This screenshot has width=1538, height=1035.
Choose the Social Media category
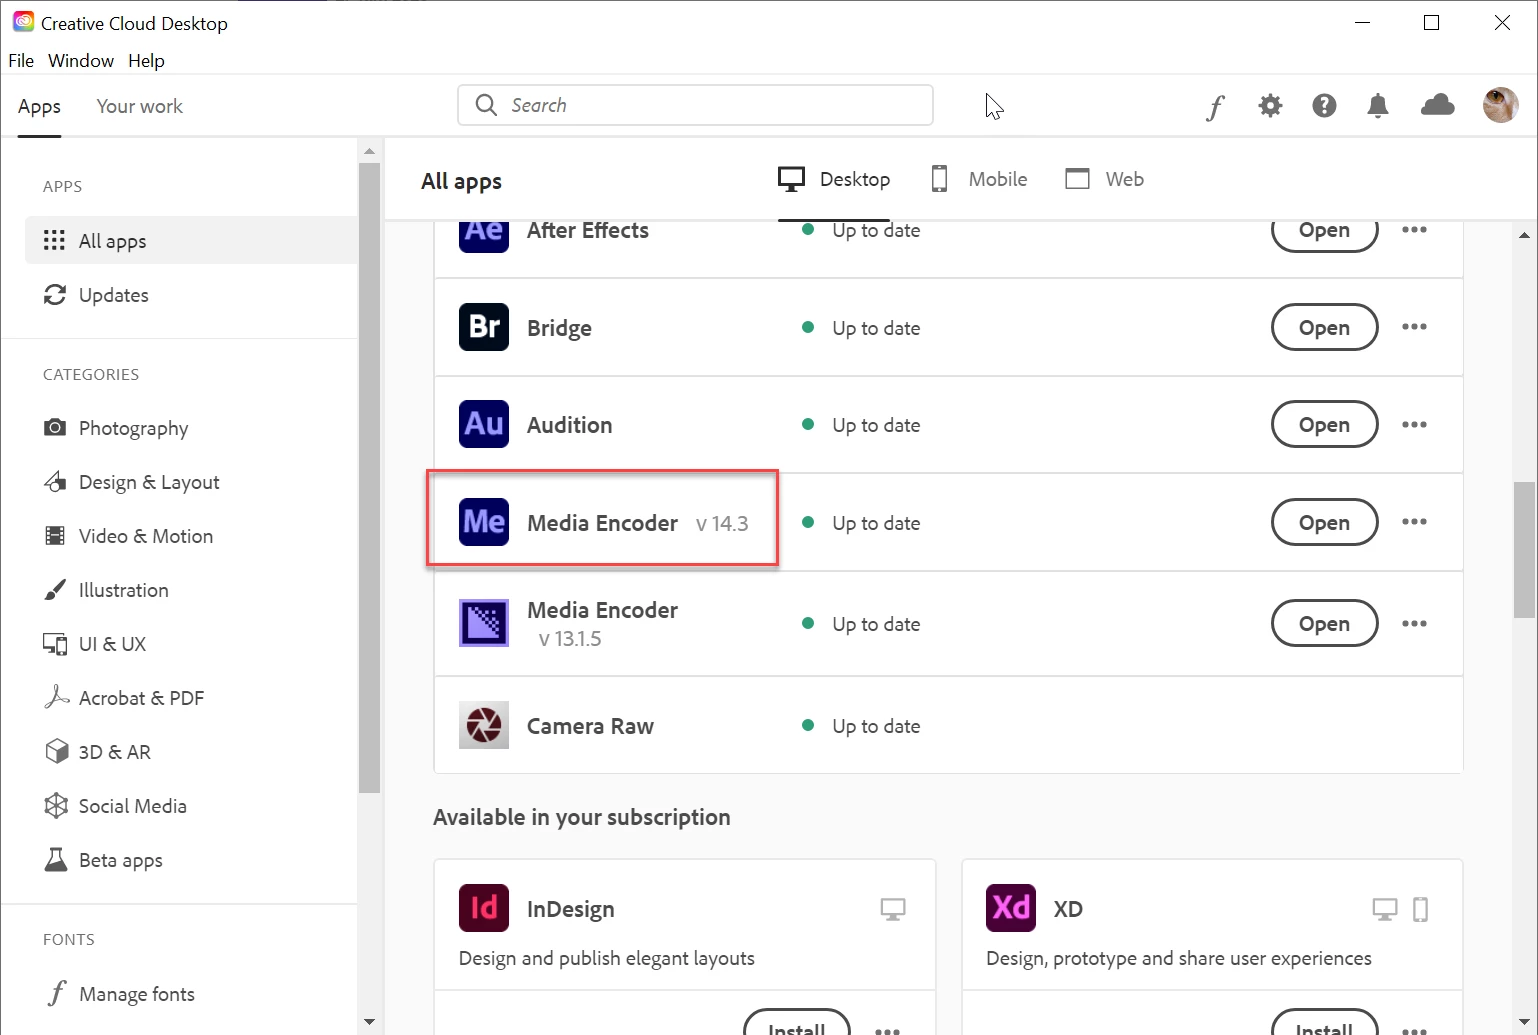click(x=115, y=806)
